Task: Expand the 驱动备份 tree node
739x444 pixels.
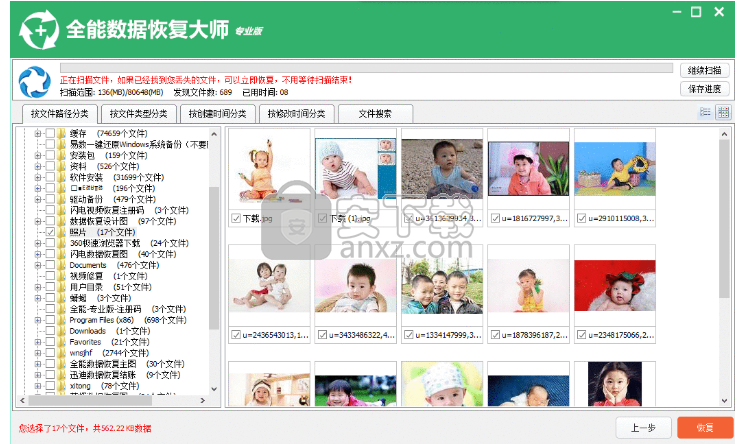Action: [x=38, y=199]
